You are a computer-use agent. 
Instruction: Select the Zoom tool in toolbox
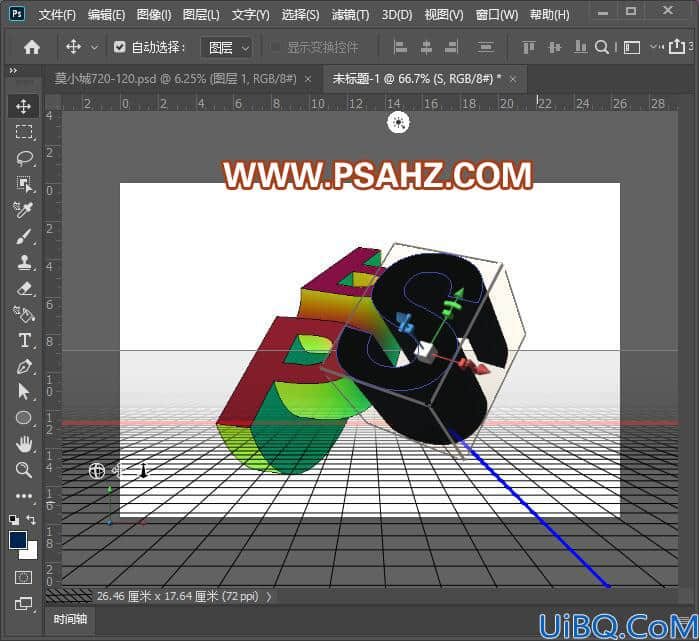24,470
